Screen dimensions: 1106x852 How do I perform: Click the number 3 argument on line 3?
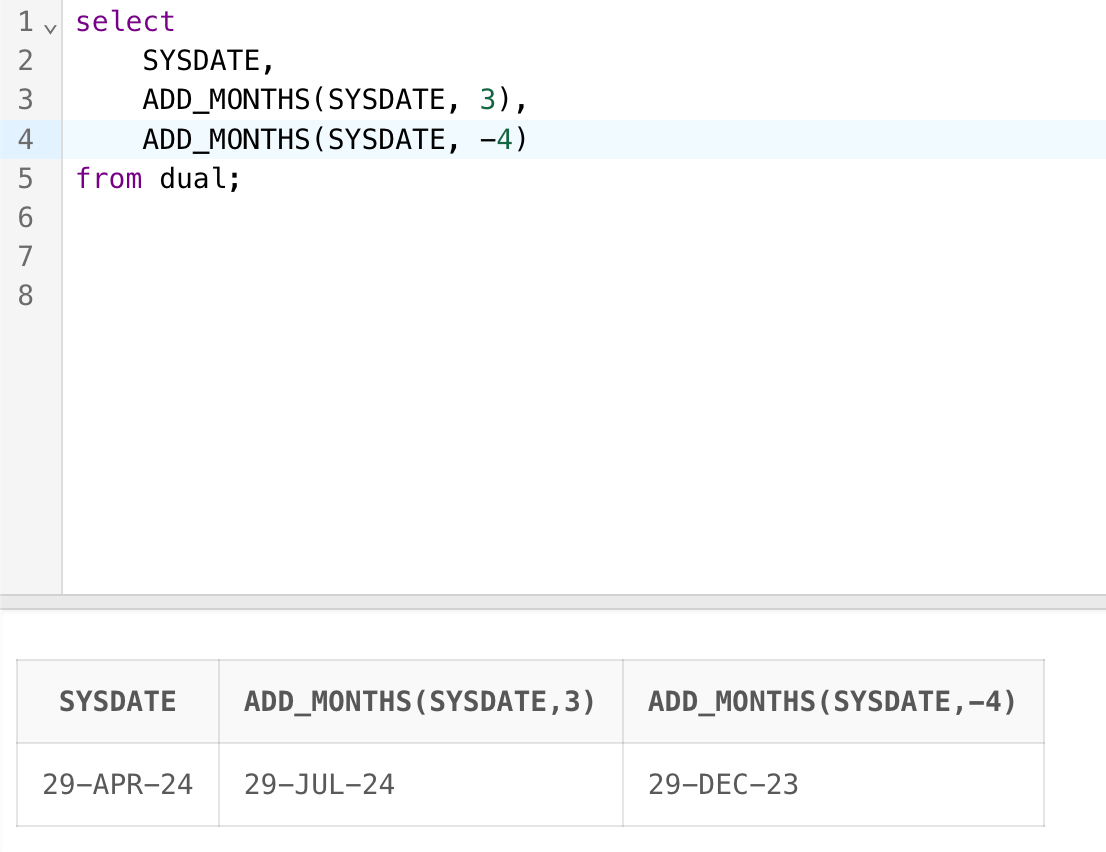point(487,100)
